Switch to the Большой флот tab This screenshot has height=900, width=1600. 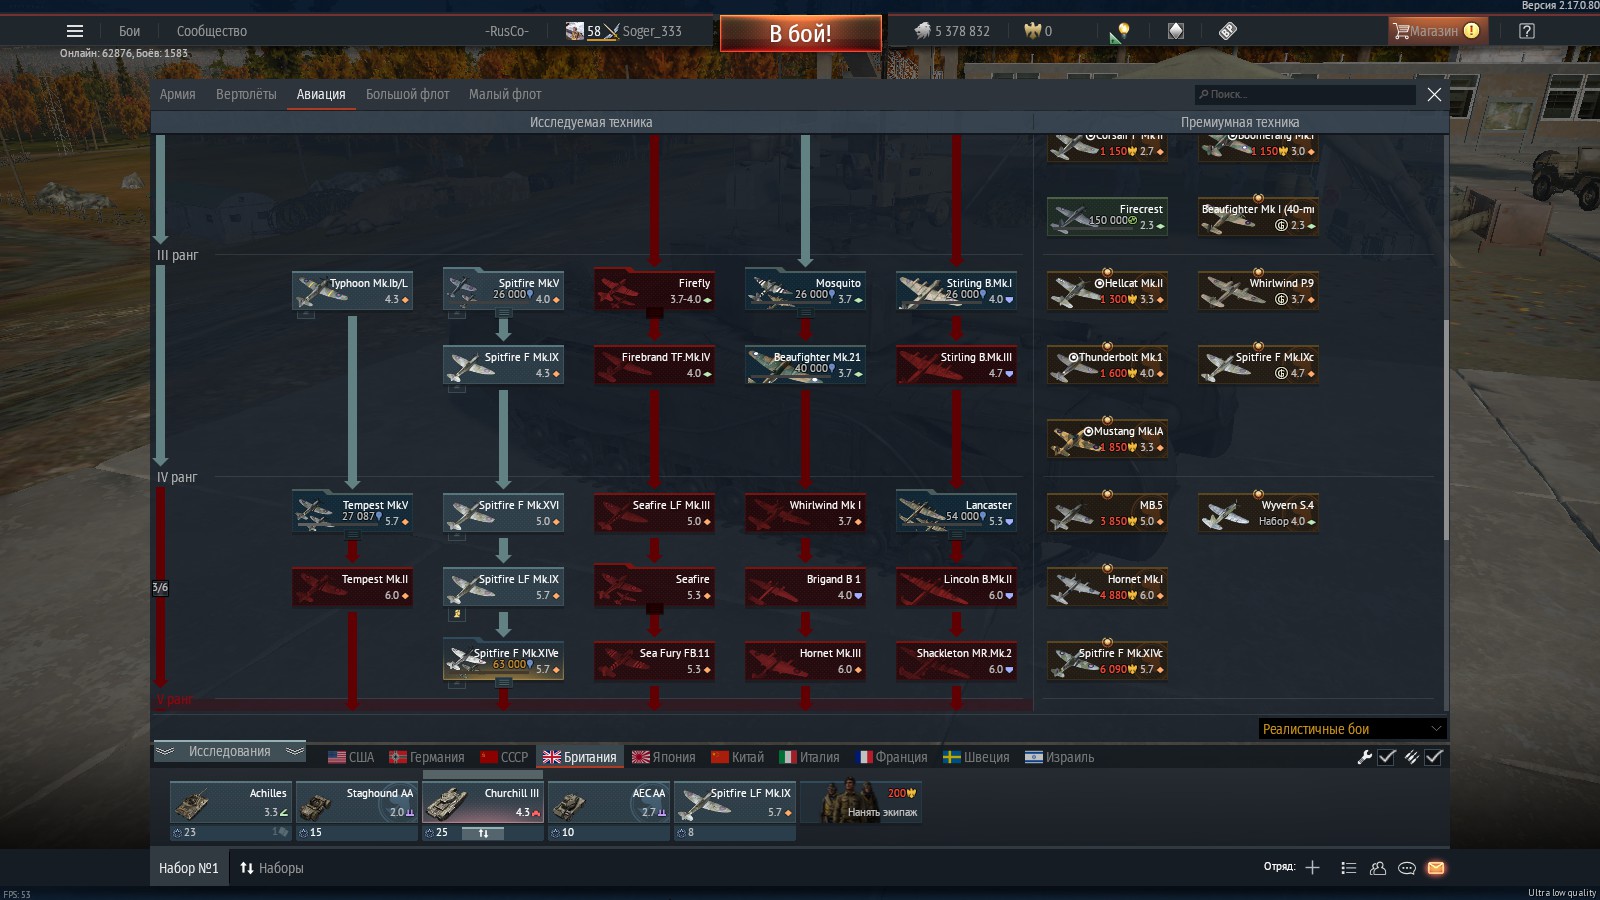click(x=407, y=94)
